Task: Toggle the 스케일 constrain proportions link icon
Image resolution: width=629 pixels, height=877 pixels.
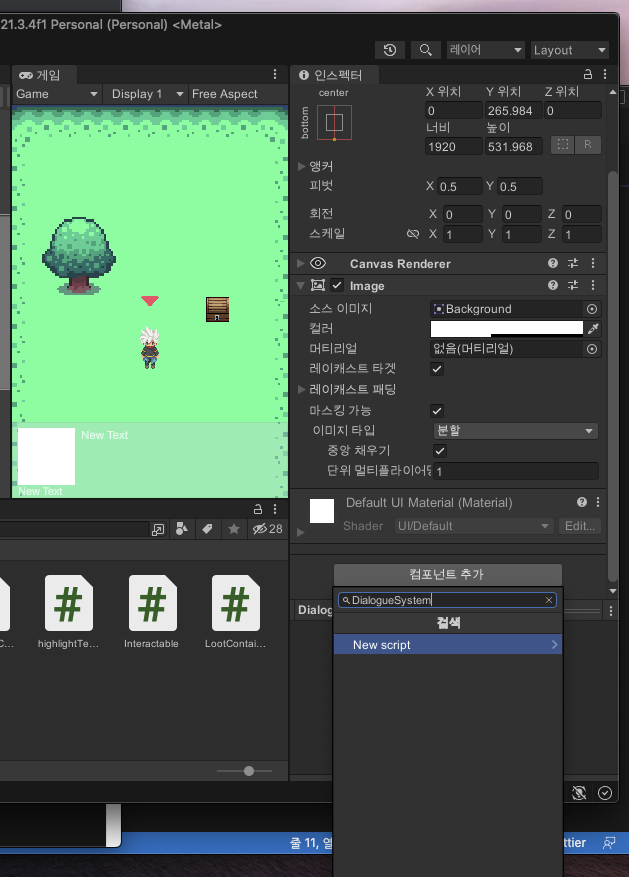Action: pos(413,234)
